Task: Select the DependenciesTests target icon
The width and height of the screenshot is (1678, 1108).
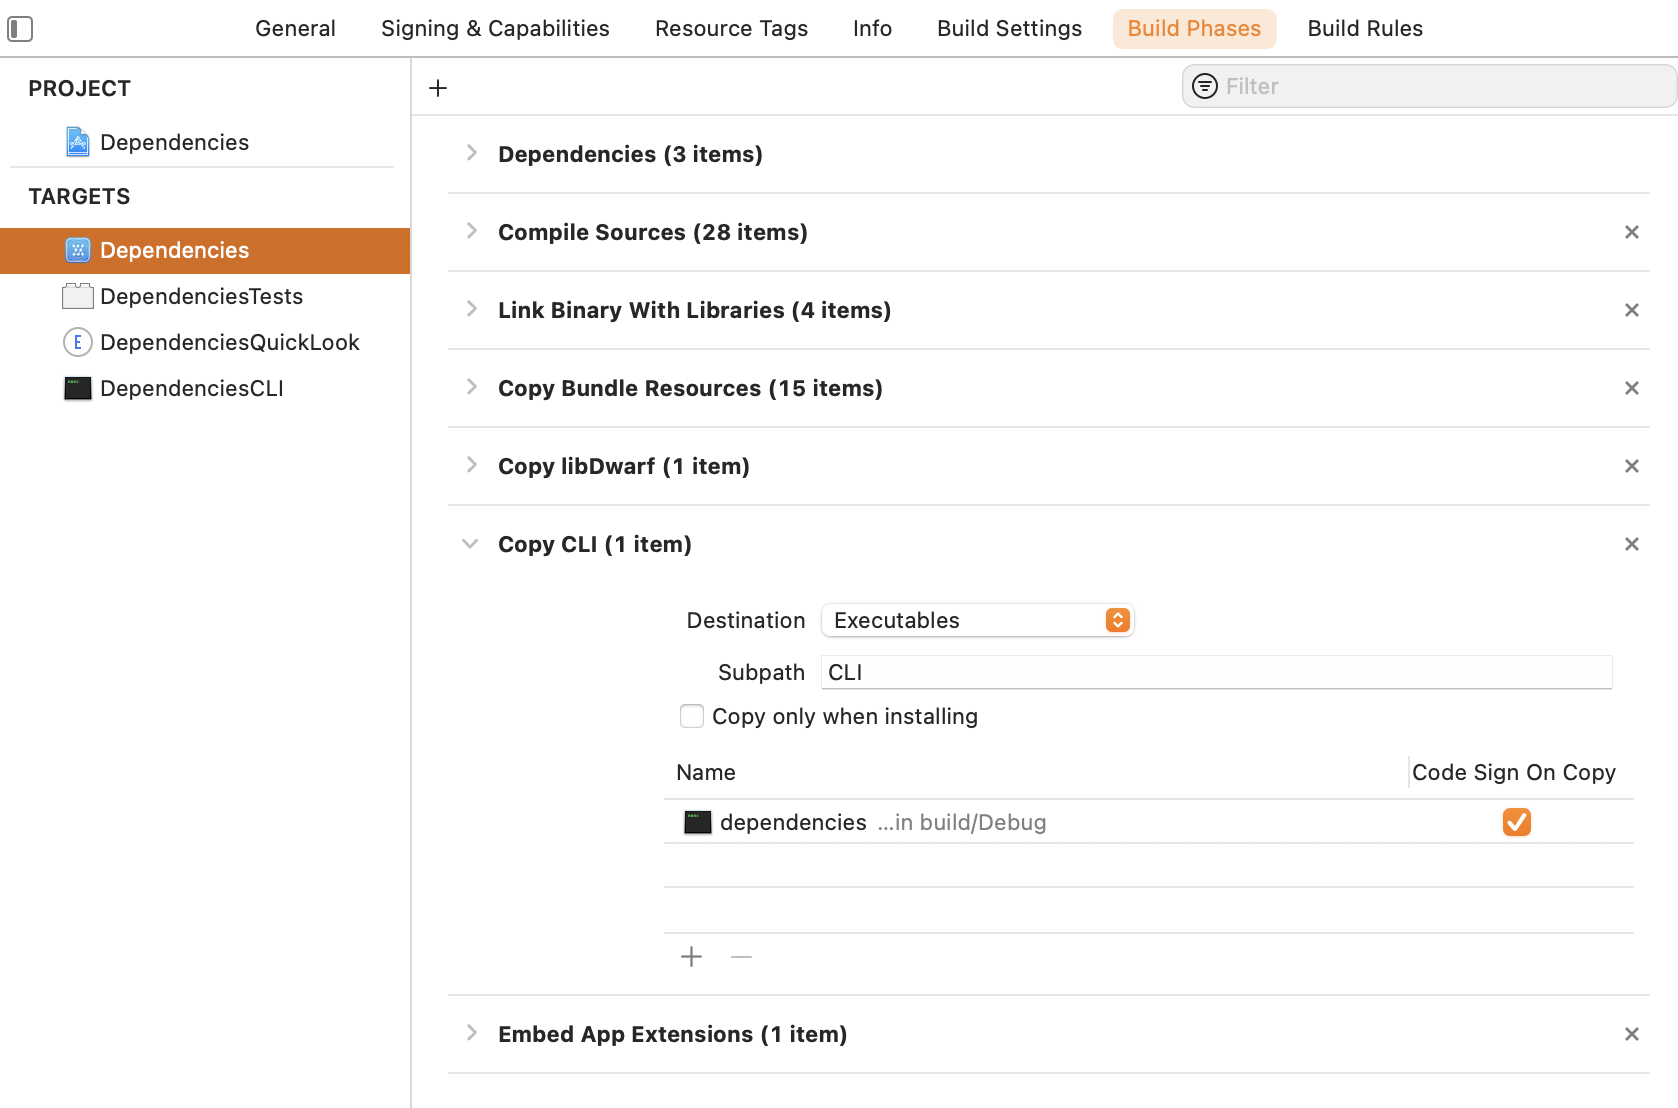Action: coord(77,296)
